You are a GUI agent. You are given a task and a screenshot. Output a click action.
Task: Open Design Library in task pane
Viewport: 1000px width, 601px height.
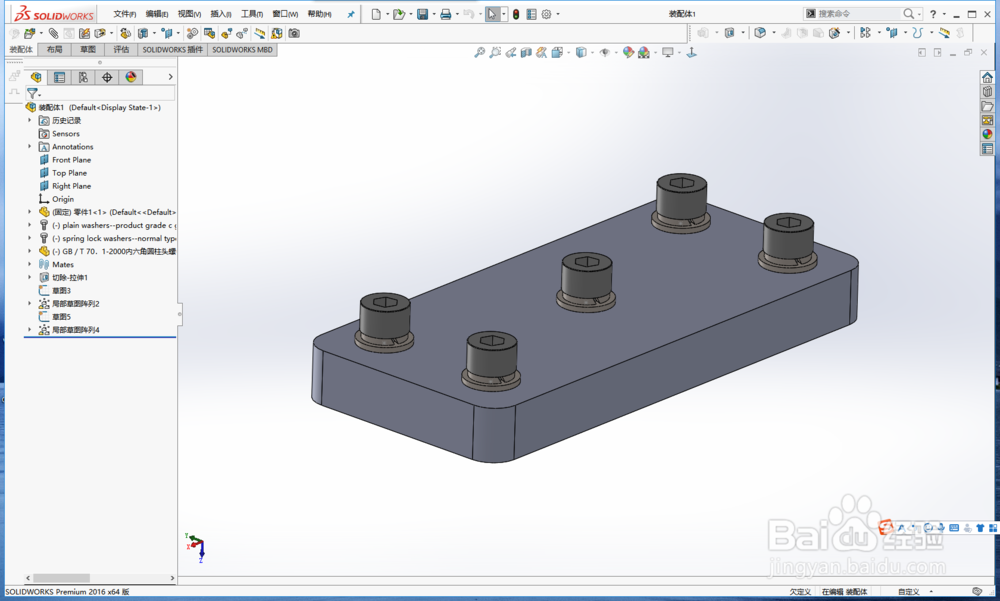tap(987, 91)
